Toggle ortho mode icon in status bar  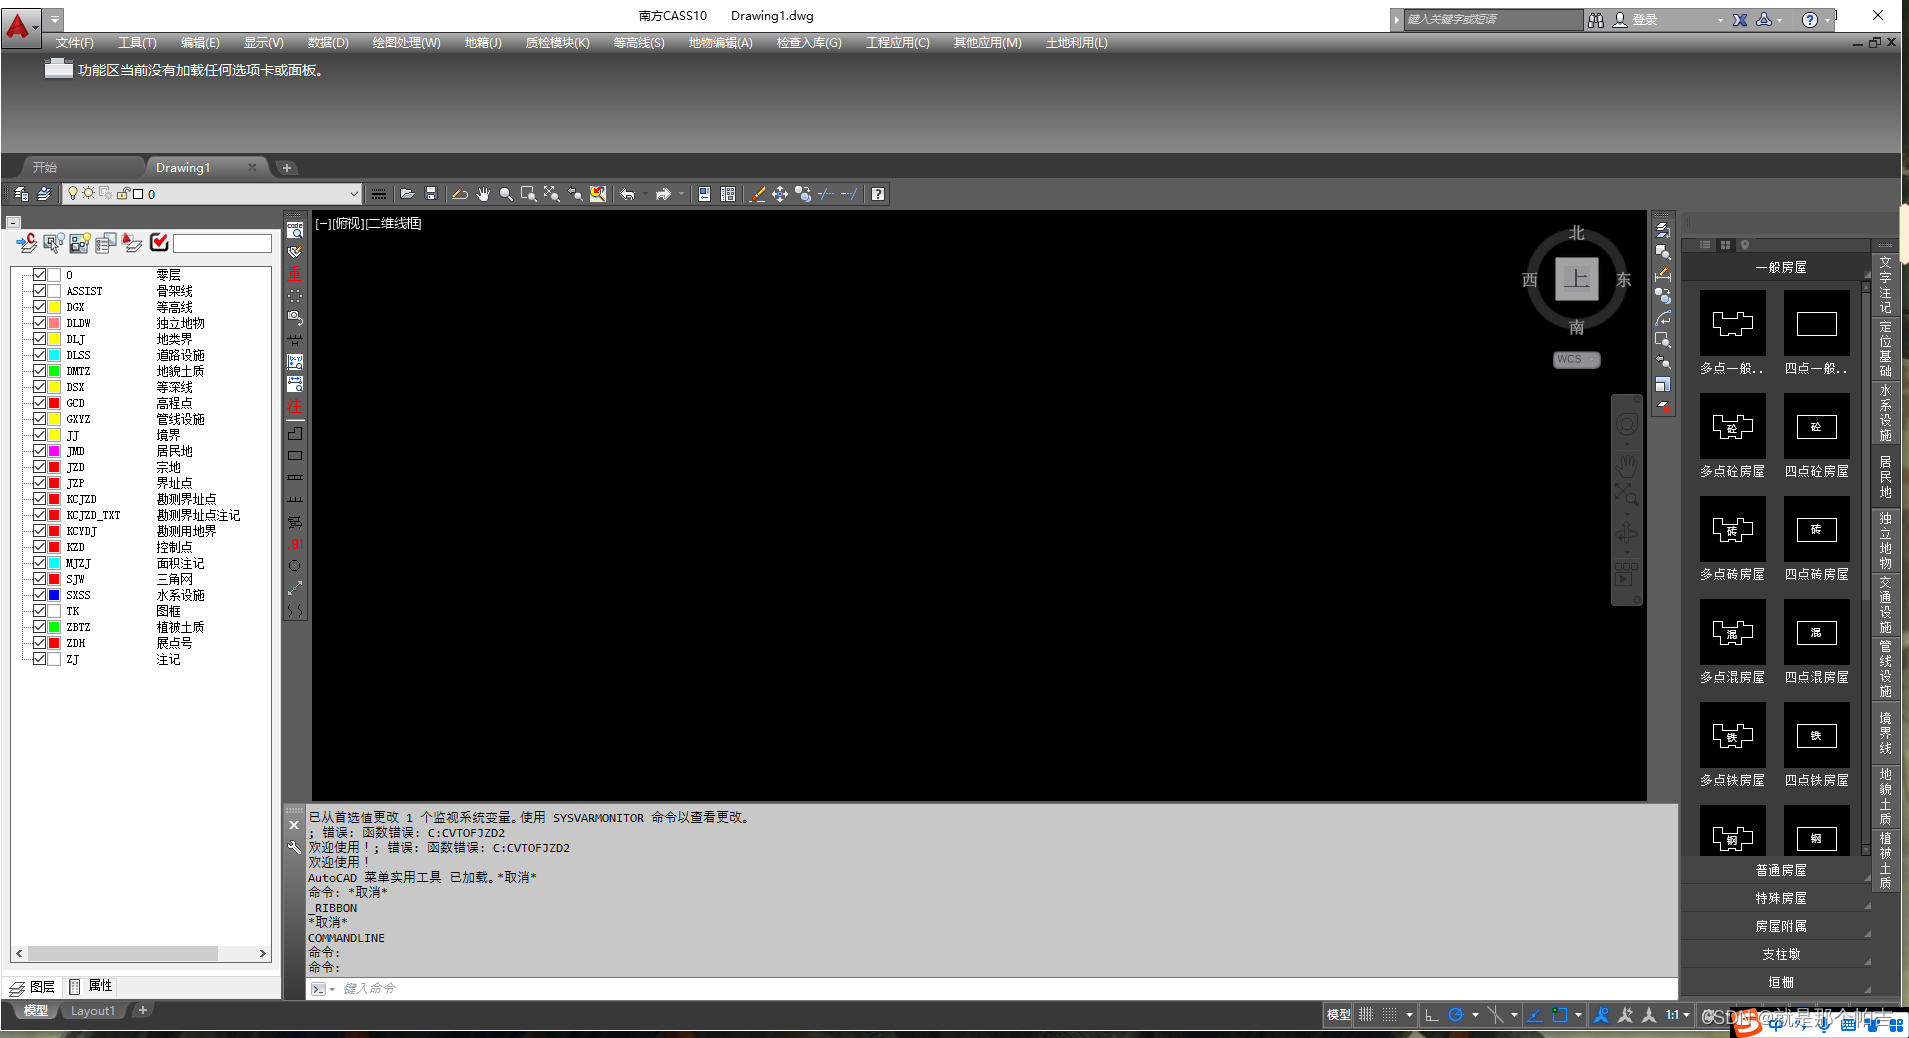1431,1015
